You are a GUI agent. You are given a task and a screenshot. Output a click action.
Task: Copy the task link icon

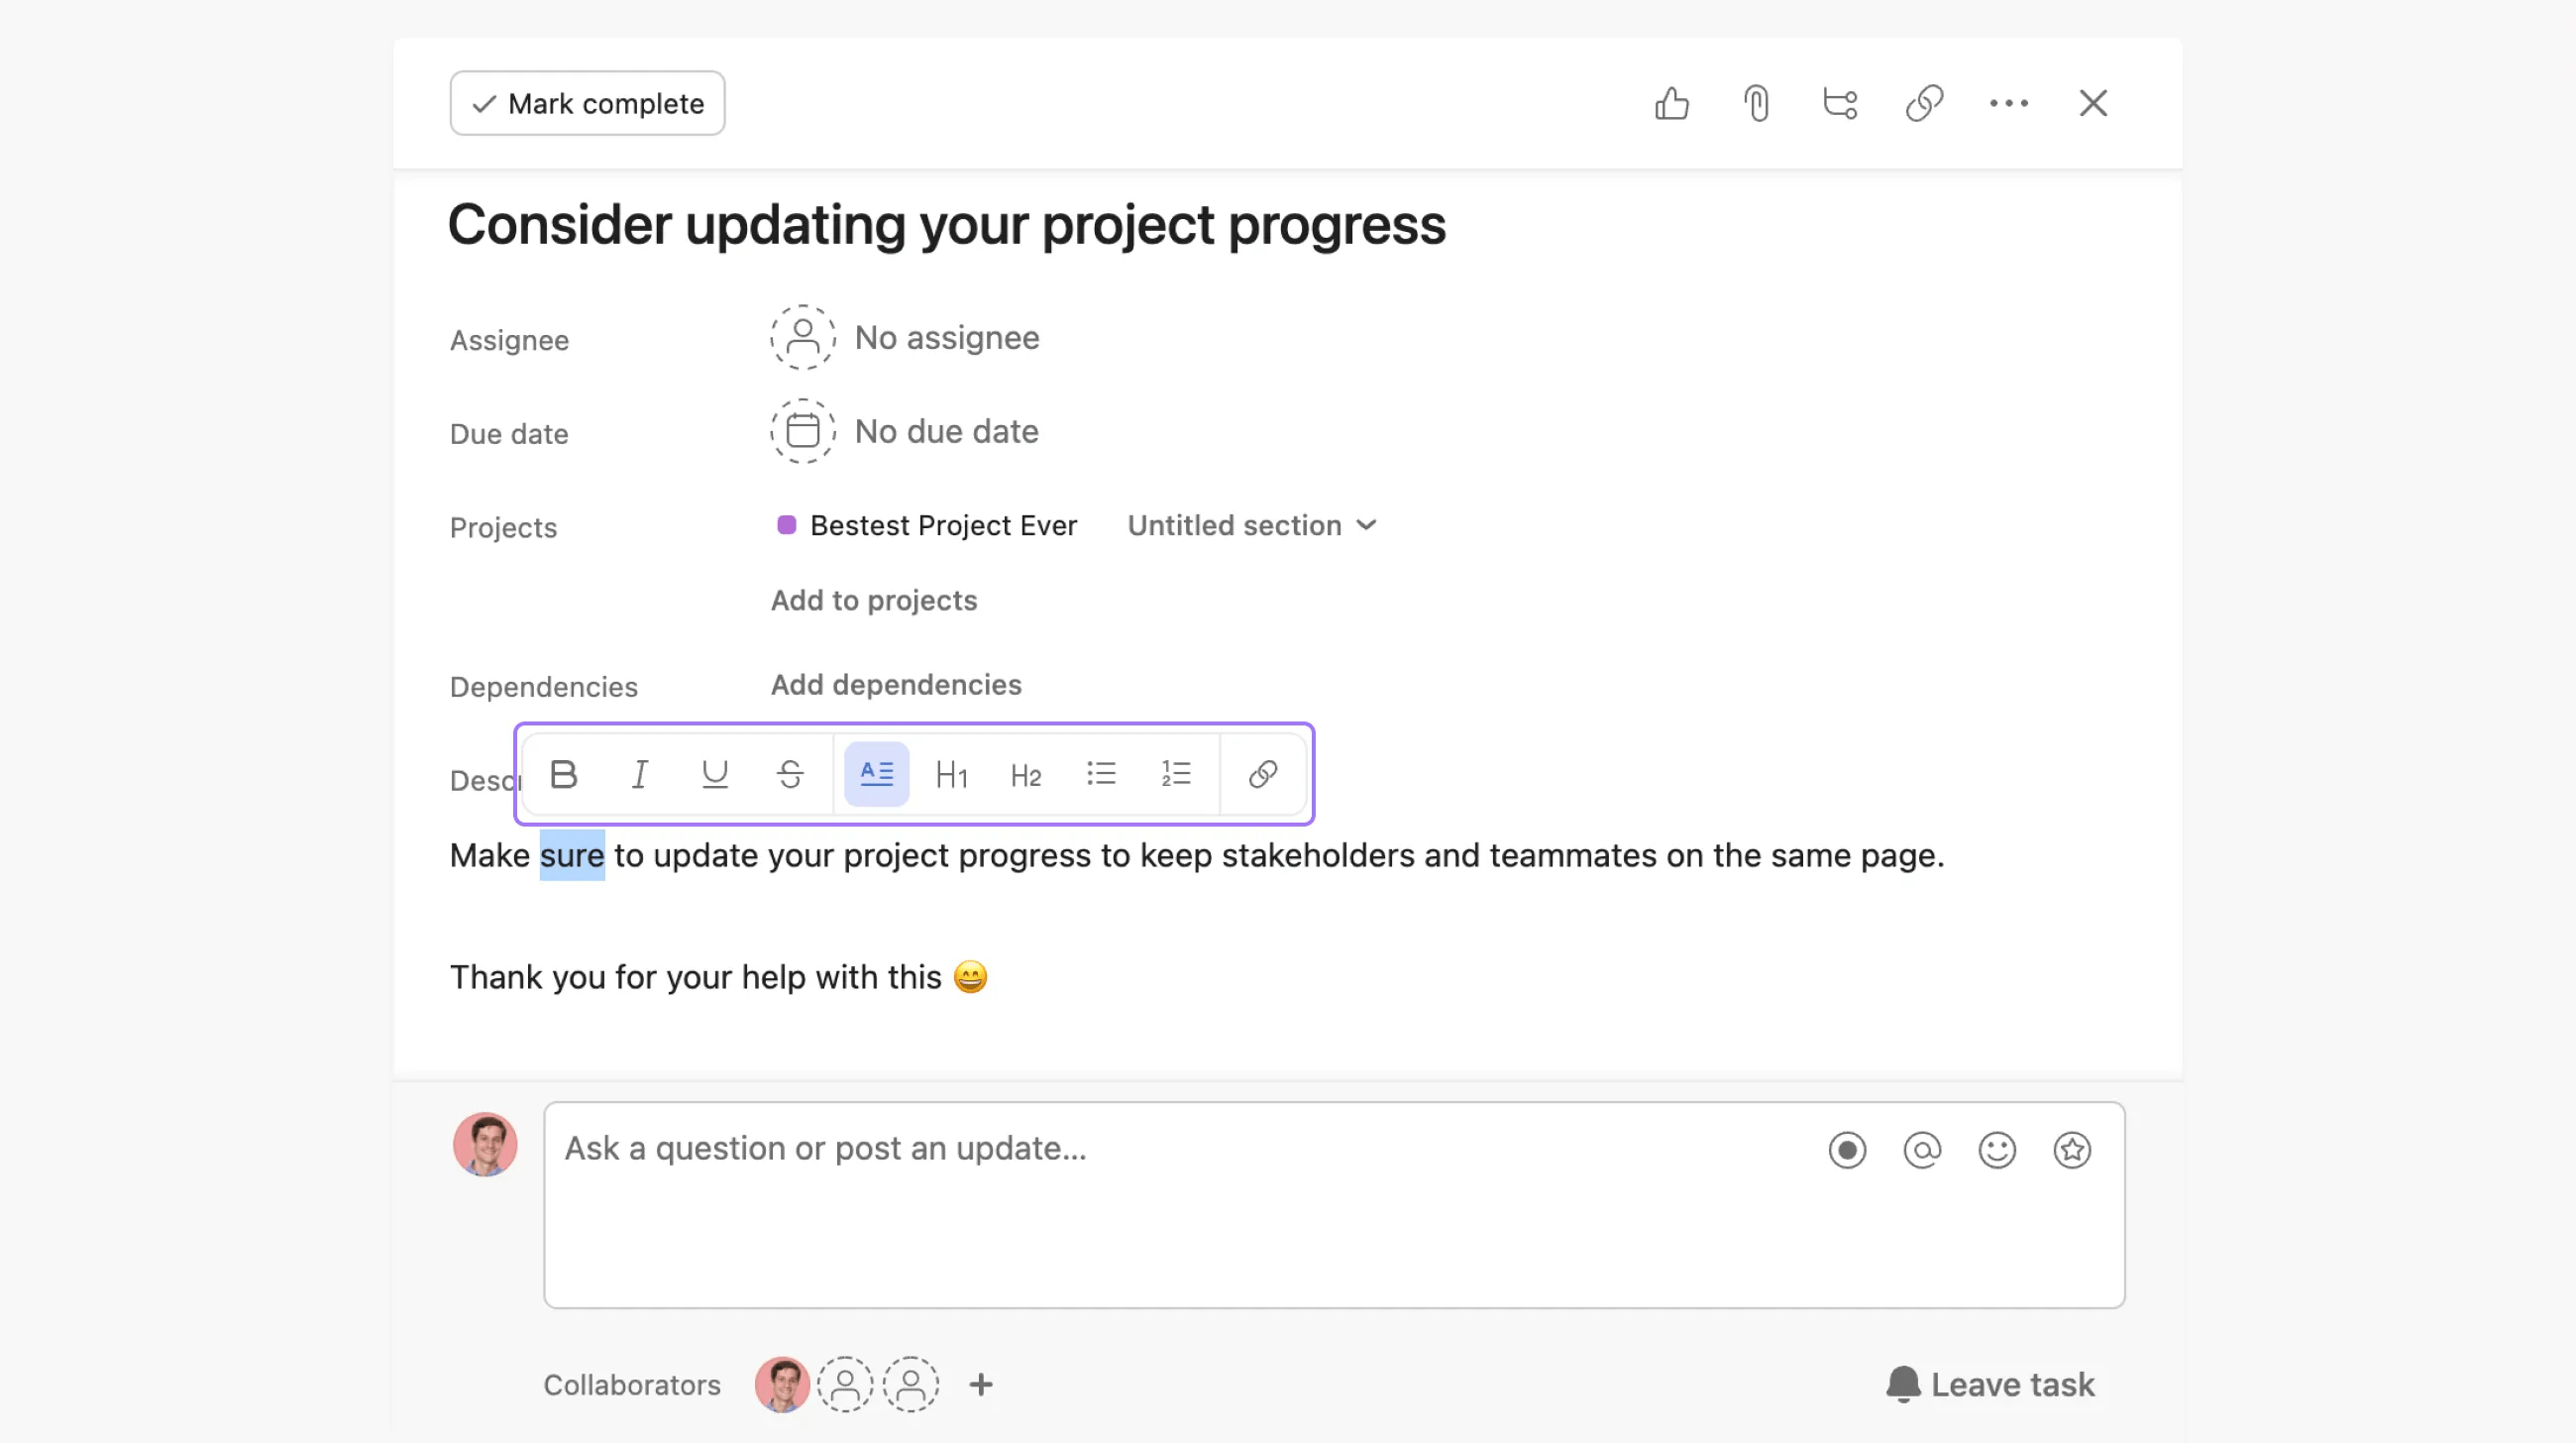point(1924,103)
